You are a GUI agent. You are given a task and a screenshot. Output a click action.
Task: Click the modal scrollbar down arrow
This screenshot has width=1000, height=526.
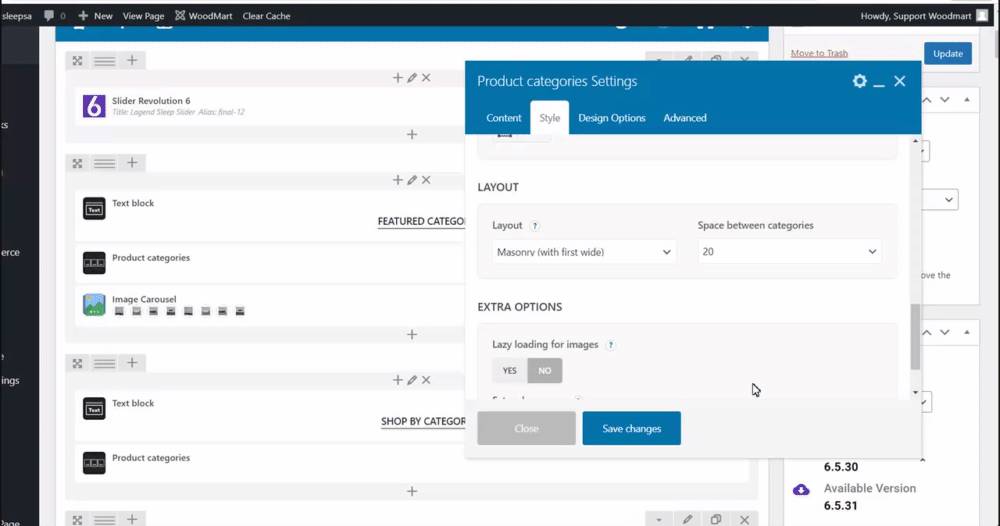[916, 393]
